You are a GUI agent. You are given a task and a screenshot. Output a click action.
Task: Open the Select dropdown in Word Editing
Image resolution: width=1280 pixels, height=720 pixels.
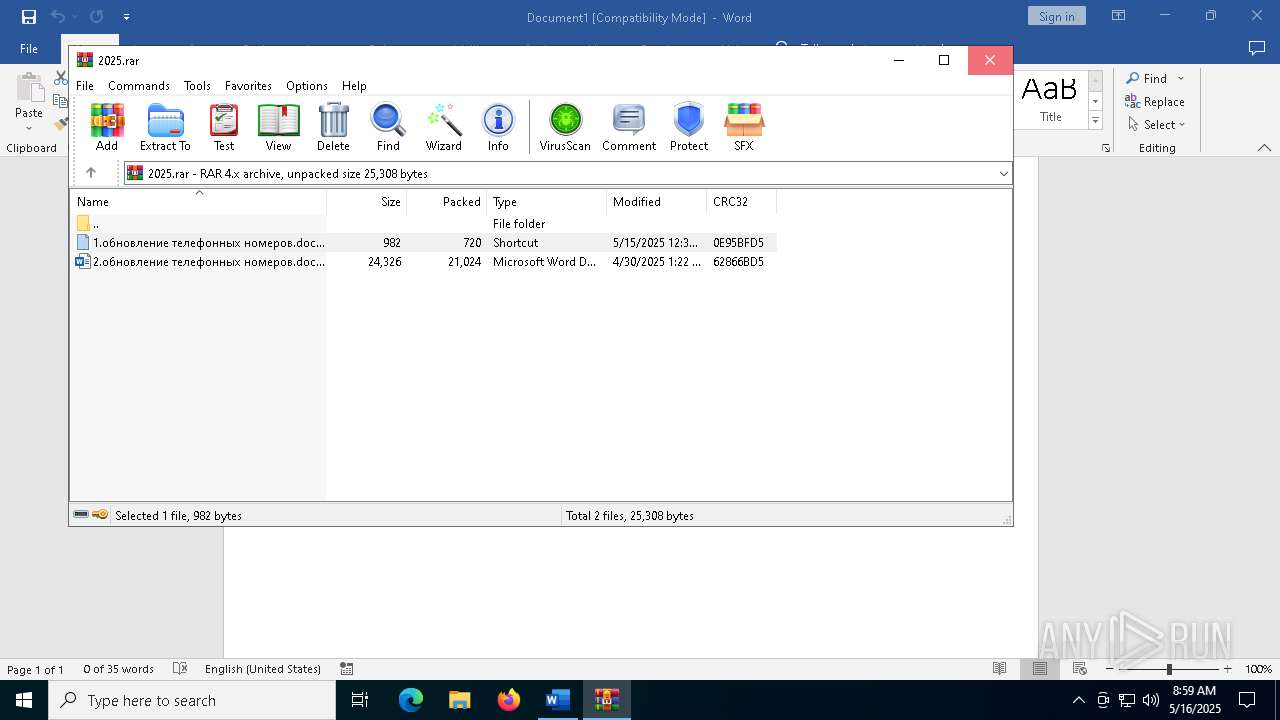click(1182, 125)
